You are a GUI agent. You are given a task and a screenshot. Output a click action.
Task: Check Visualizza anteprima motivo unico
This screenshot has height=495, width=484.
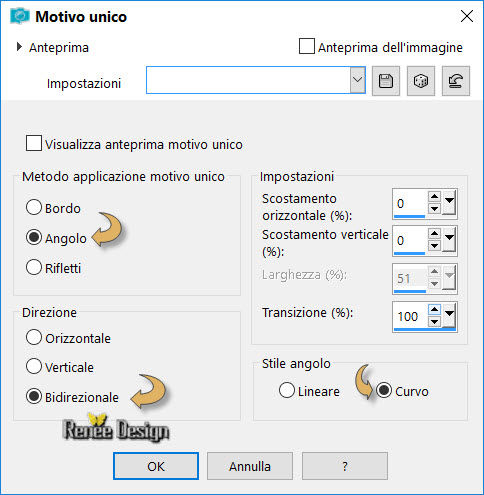point(34,143)
